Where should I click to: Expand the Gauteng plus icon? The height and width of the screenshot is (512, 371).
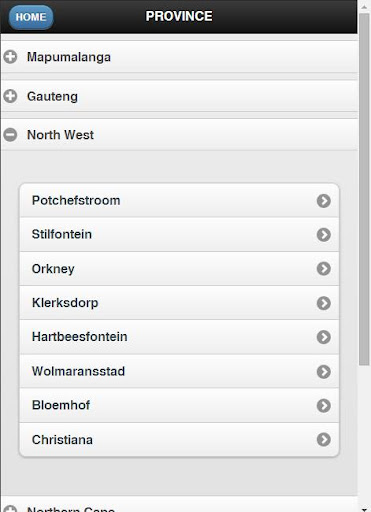click(x=10, y=96)
